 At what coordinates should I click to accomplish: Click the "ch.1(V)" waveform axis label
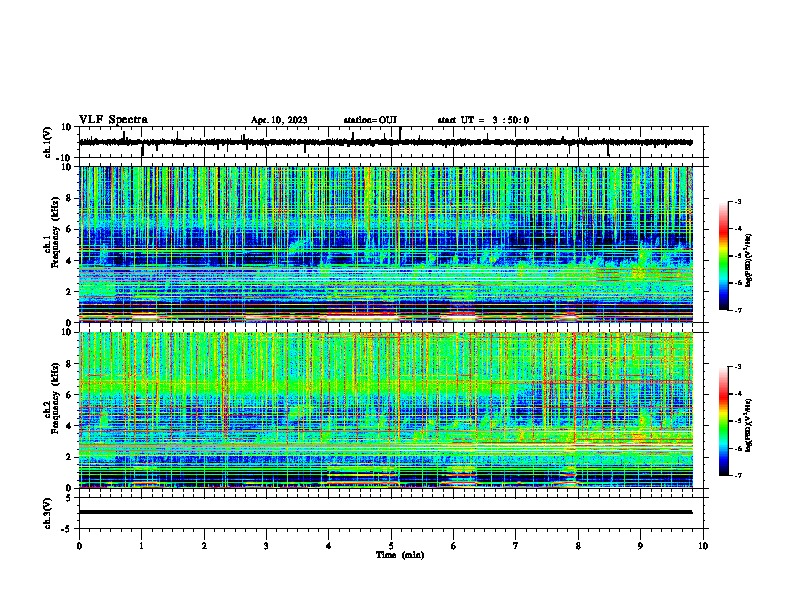click(x=48, y=142)
